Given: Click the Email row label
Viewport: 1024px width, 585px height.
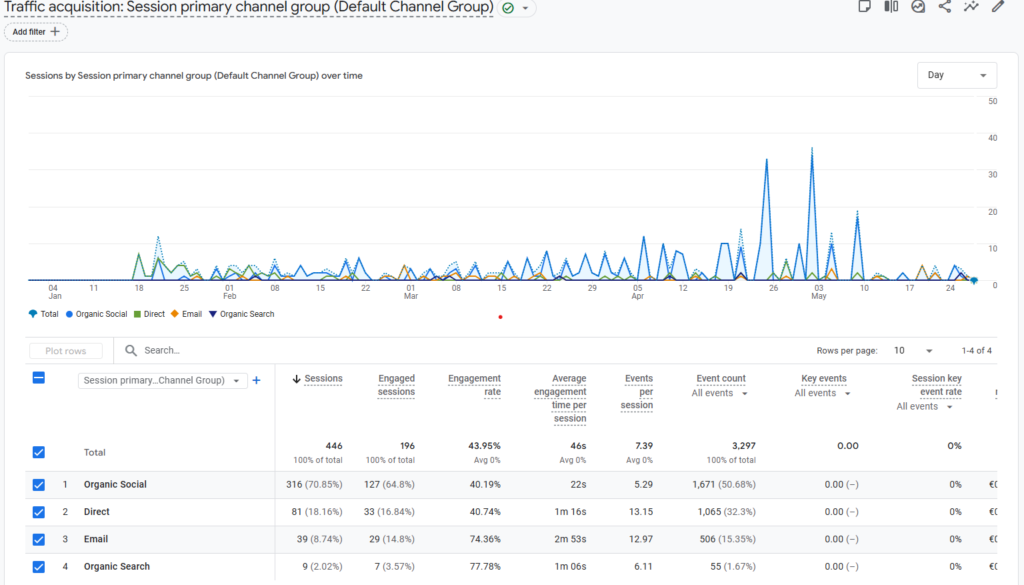Looking at the screenshot, I should (x=95, y=539).
